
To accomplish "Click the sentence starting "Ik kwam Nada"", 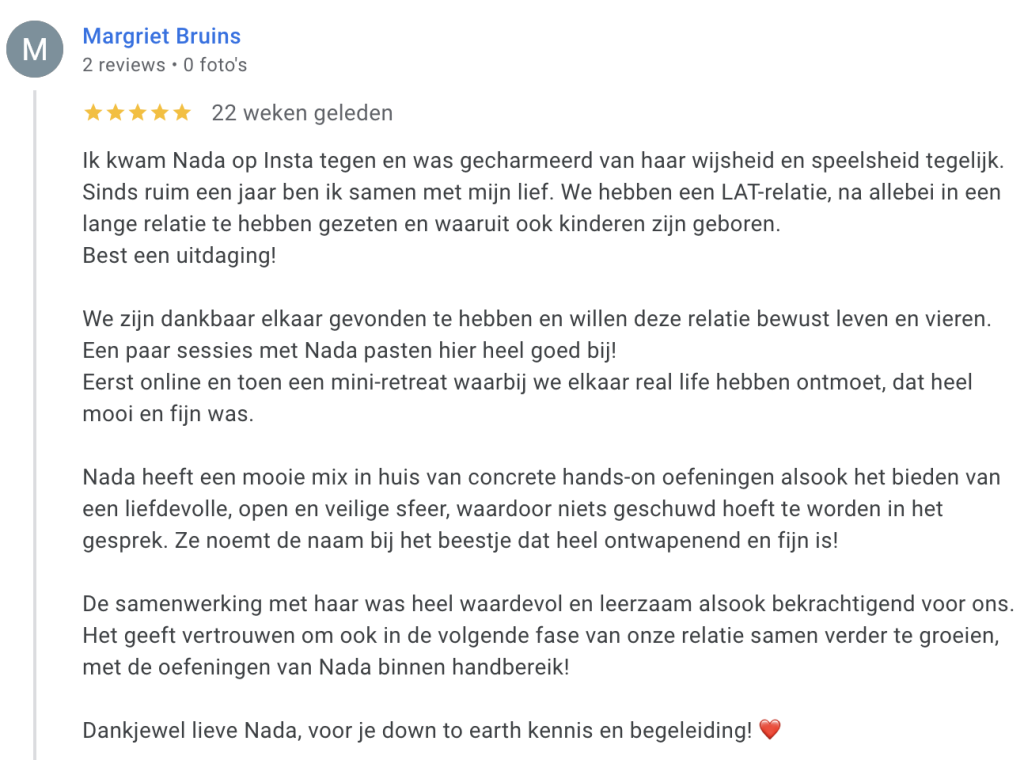I will click(x=542, y=160).
